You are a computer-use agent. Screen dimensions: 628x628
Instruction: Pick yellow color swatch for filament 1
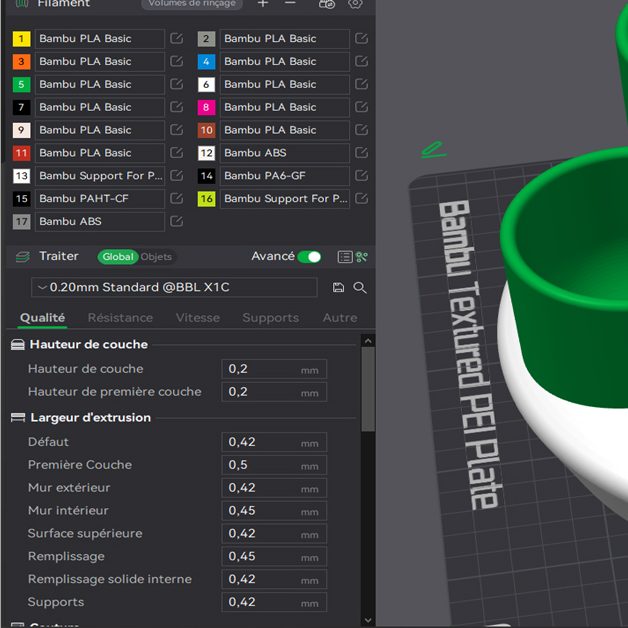pos(21,38)
